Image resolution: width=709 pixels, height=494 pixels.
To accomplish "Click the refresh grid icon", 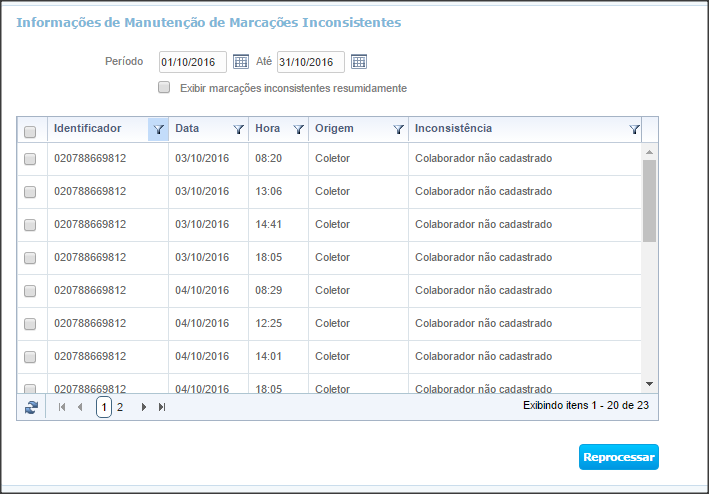I will (31, 407).
